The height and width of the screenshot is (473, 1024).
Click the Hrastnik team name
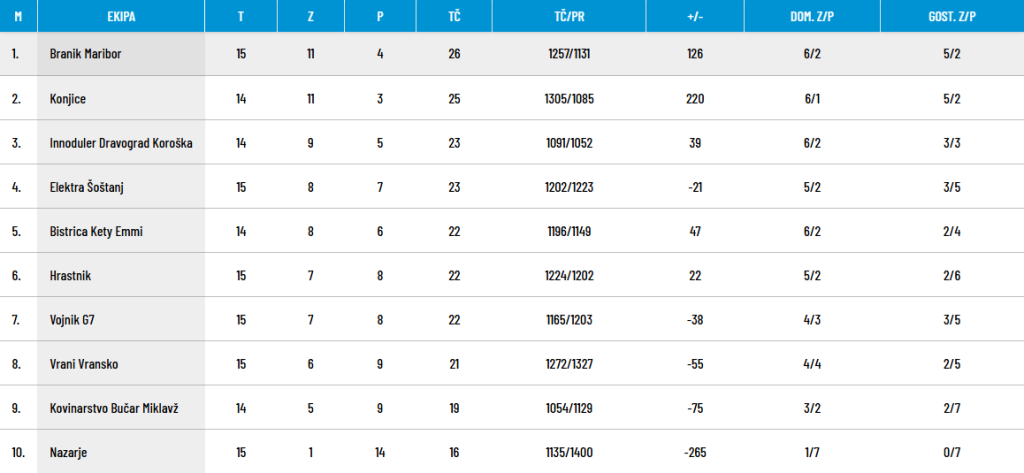[x=71, y=275]
